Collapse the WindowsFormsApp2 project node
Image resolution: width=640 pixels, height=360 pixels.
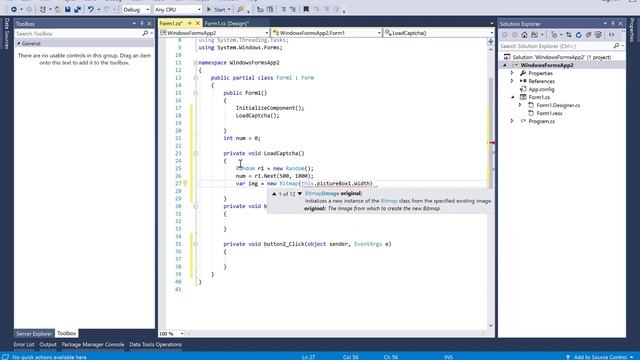[x=504, y=65]
